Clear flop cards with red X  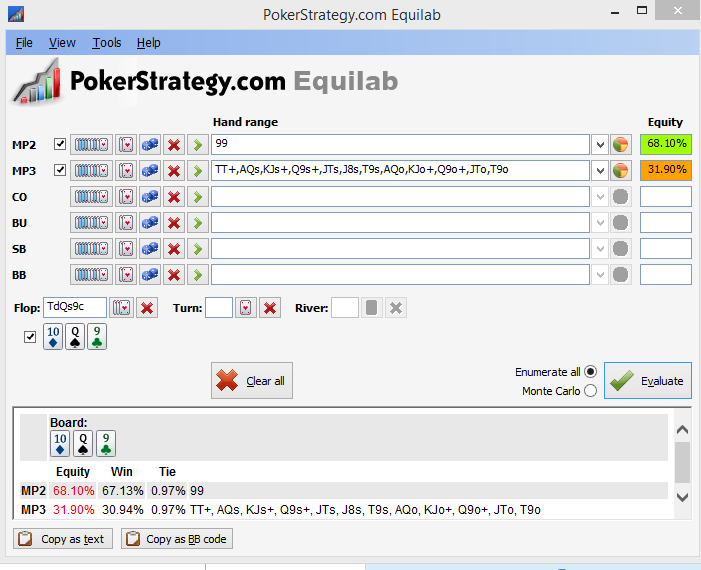point(147,308)
